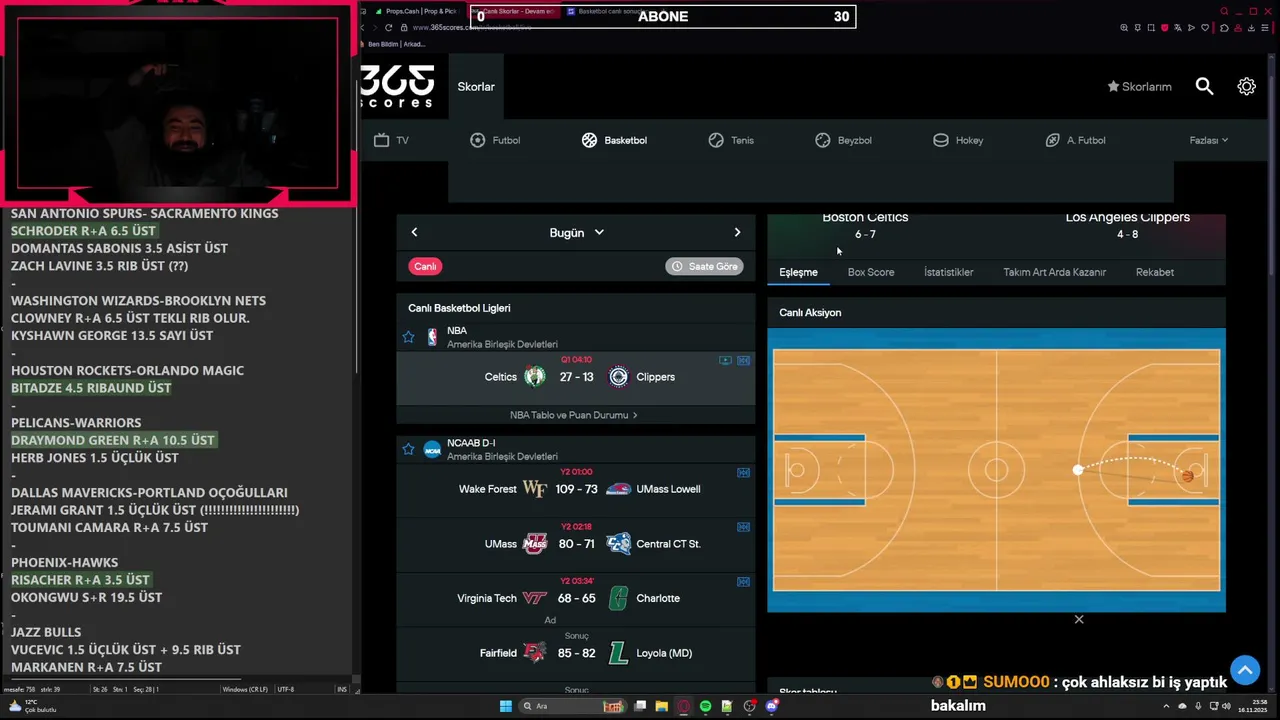Click the browser reload icon
This screenshot has height=720, width=1280.
coord(389,27)
